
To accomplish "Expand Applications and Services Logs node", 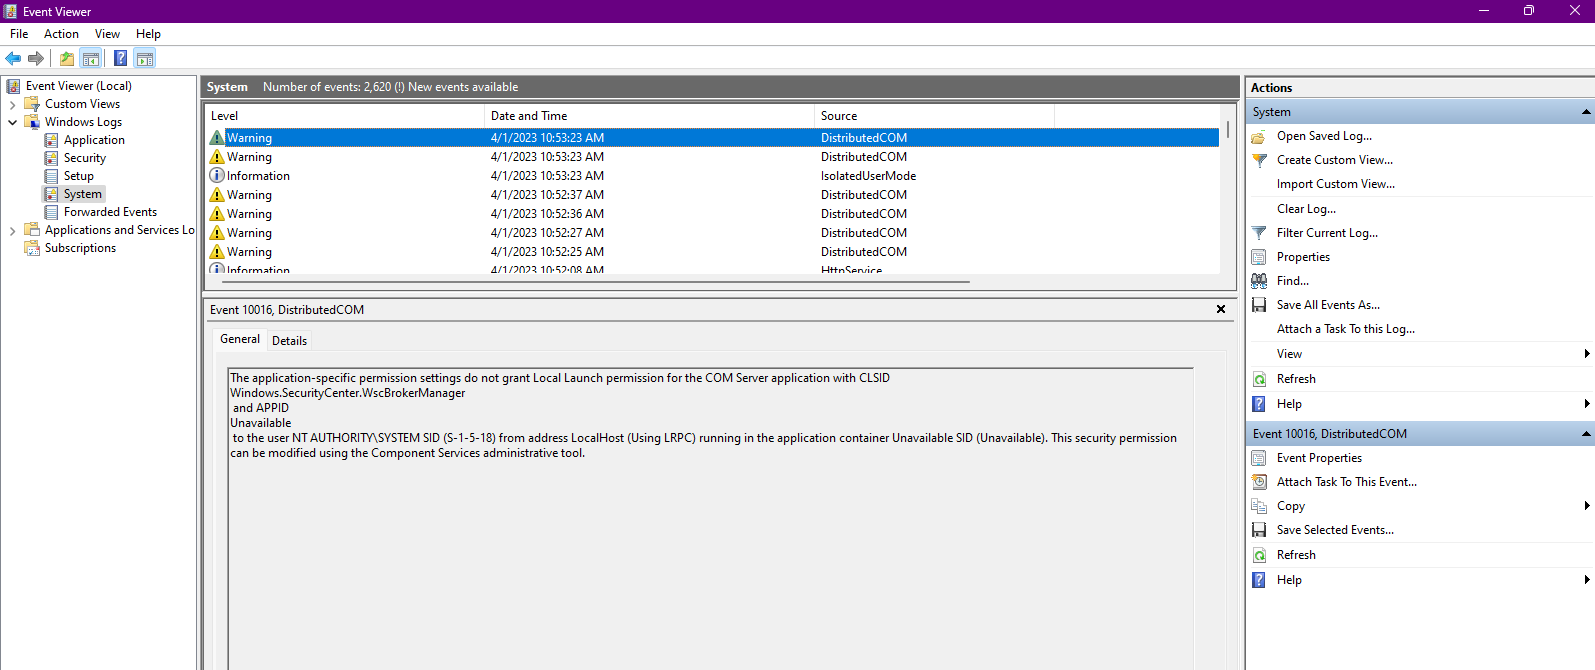I will pyautogui.click(x=12, y=230).
